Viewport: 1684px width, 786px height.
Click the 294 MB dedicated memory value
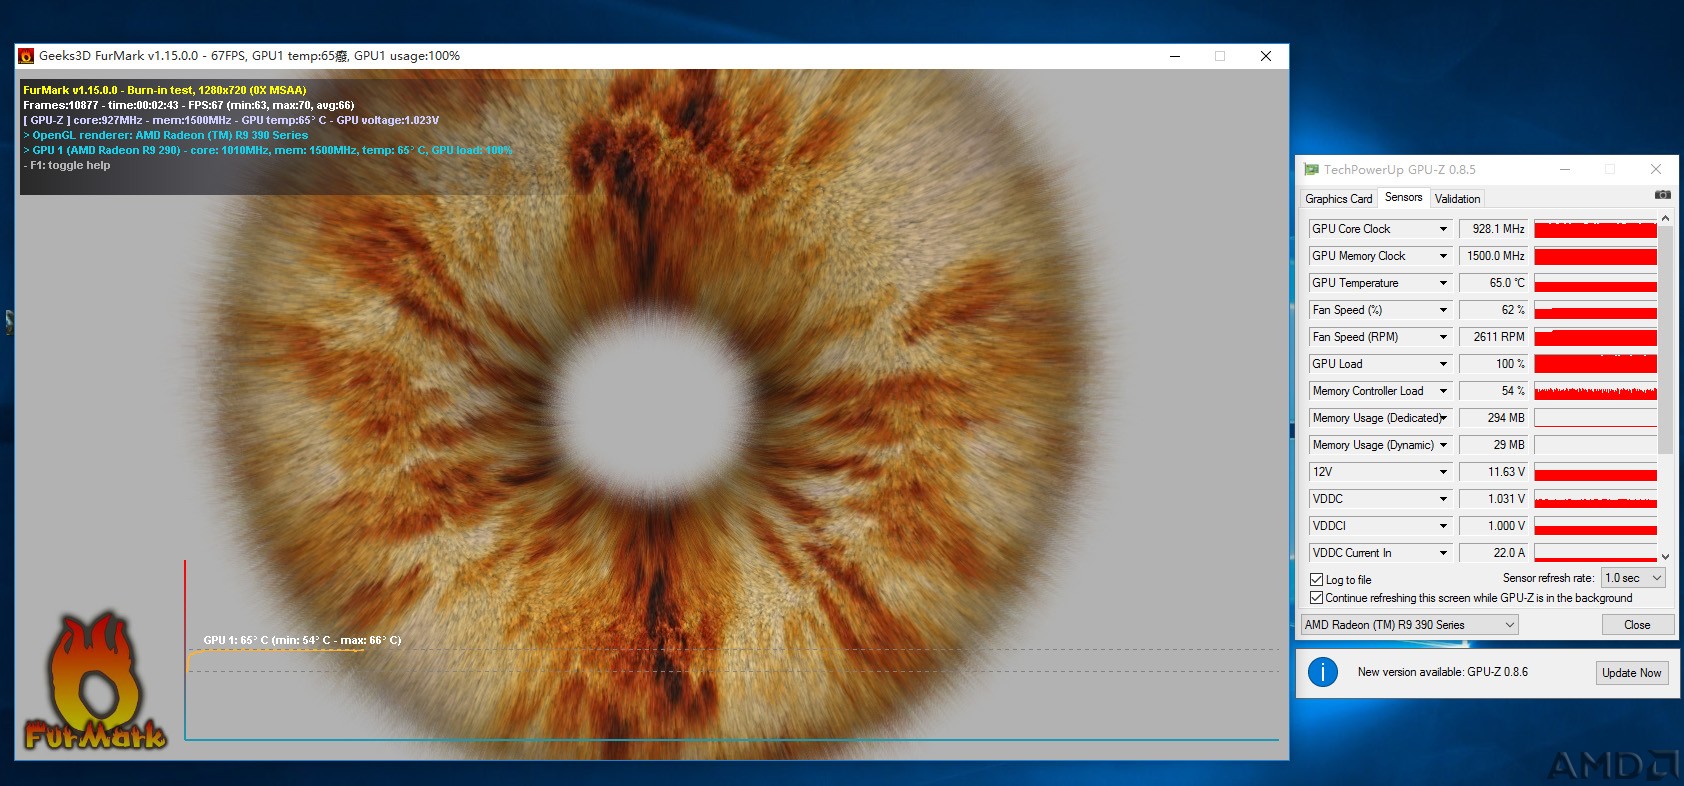click(x=1494, y=418)
